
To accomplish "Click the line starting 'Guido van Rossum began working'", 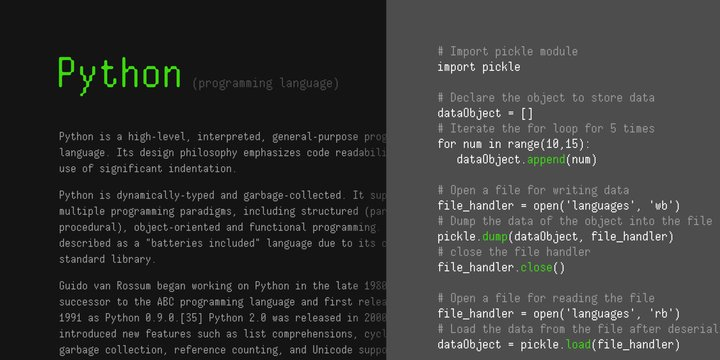I will [x=222, y=286].
